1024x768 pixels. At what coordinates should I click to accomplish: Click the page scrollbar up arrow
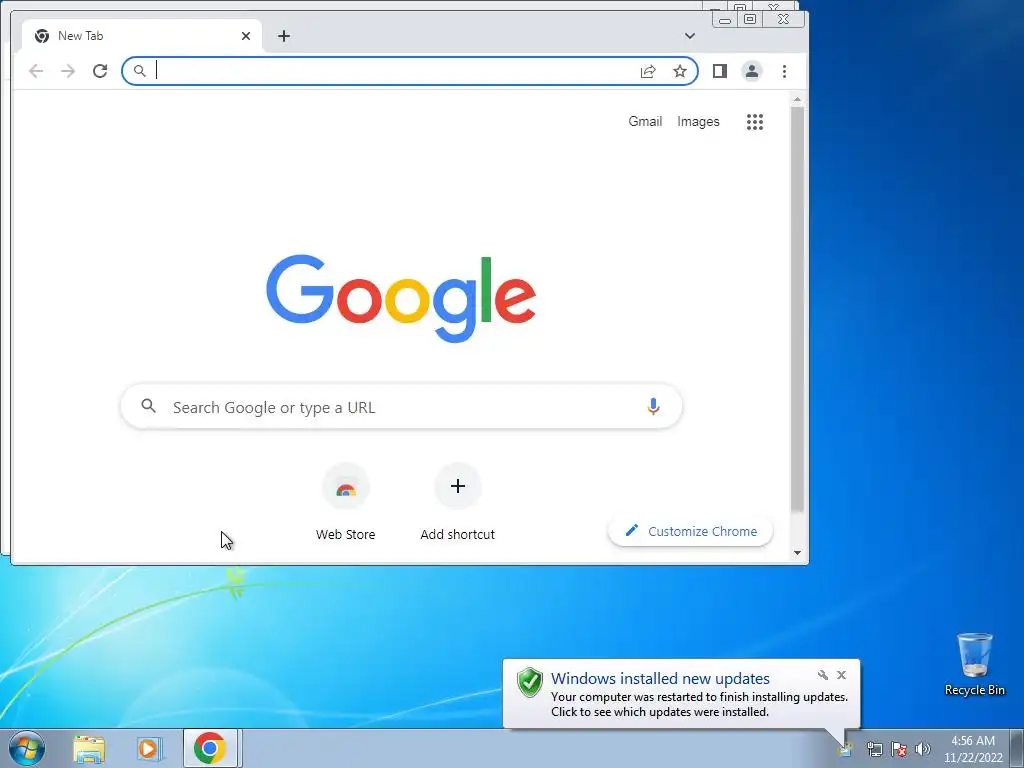tap(797, 99)
